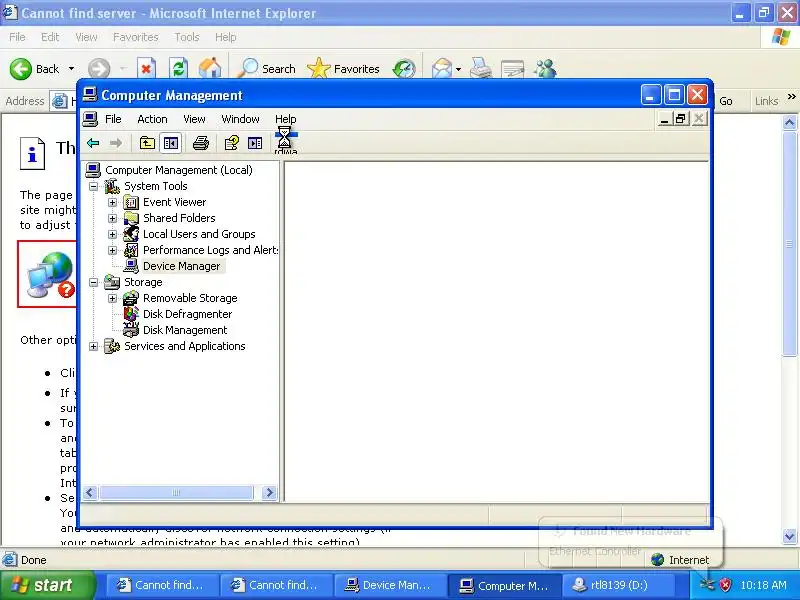Click the Back arrow in Computer Management toolbar
Screen dimensions: 800x600
click(x=93, y=143)
